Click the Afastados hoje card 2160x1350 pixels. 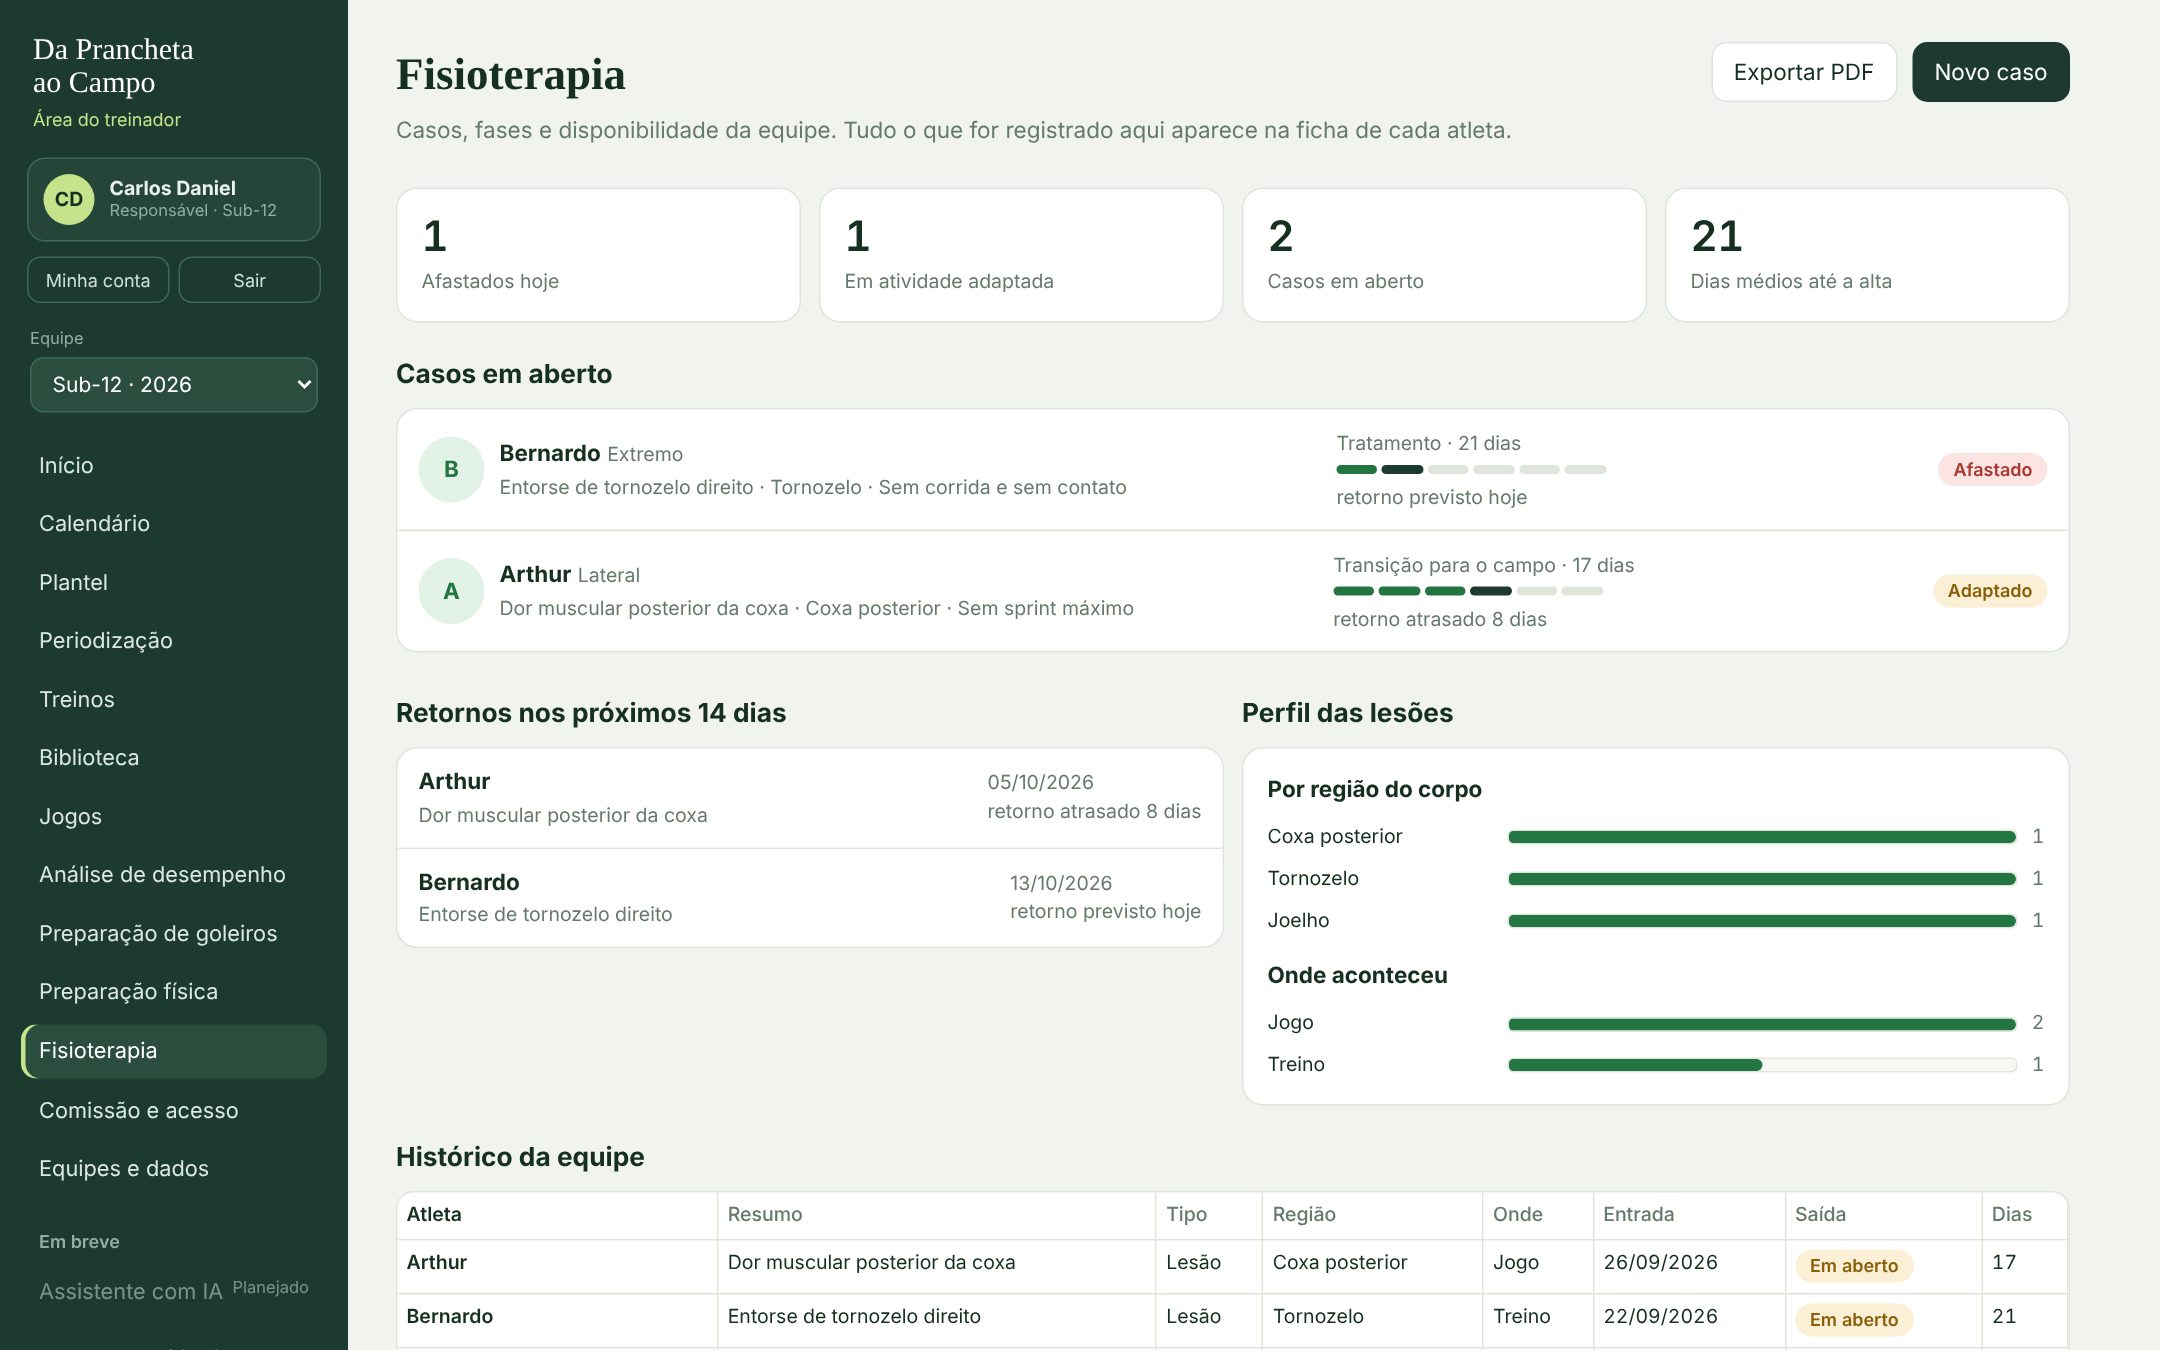coord(598,255)
